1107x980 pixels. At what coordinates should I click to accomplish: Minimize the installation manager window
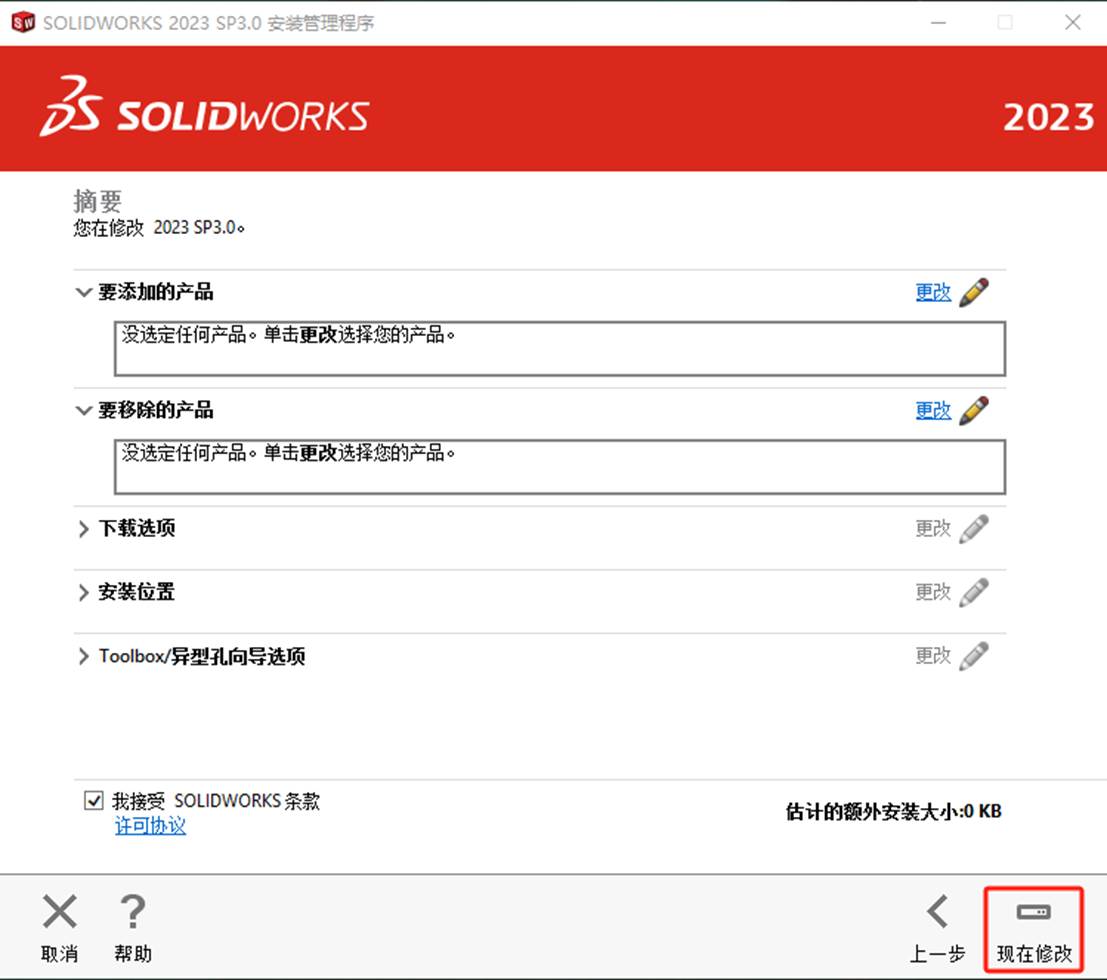coord(938,23)
